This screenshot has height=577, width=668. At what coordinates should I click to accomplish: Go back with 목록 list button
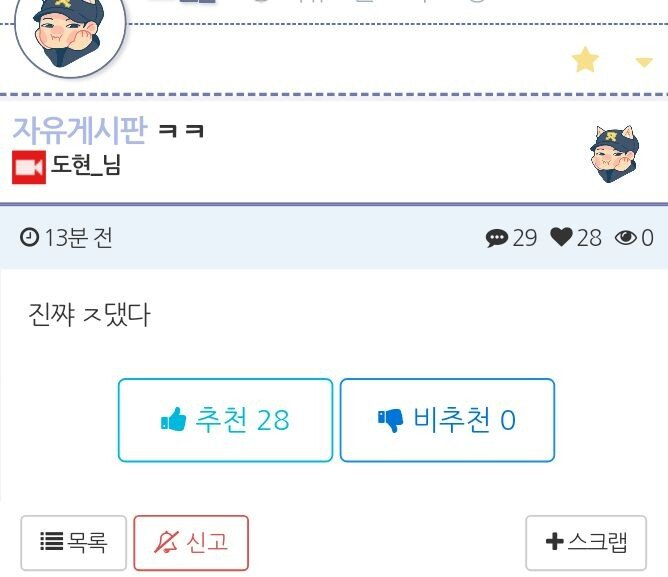74,542
